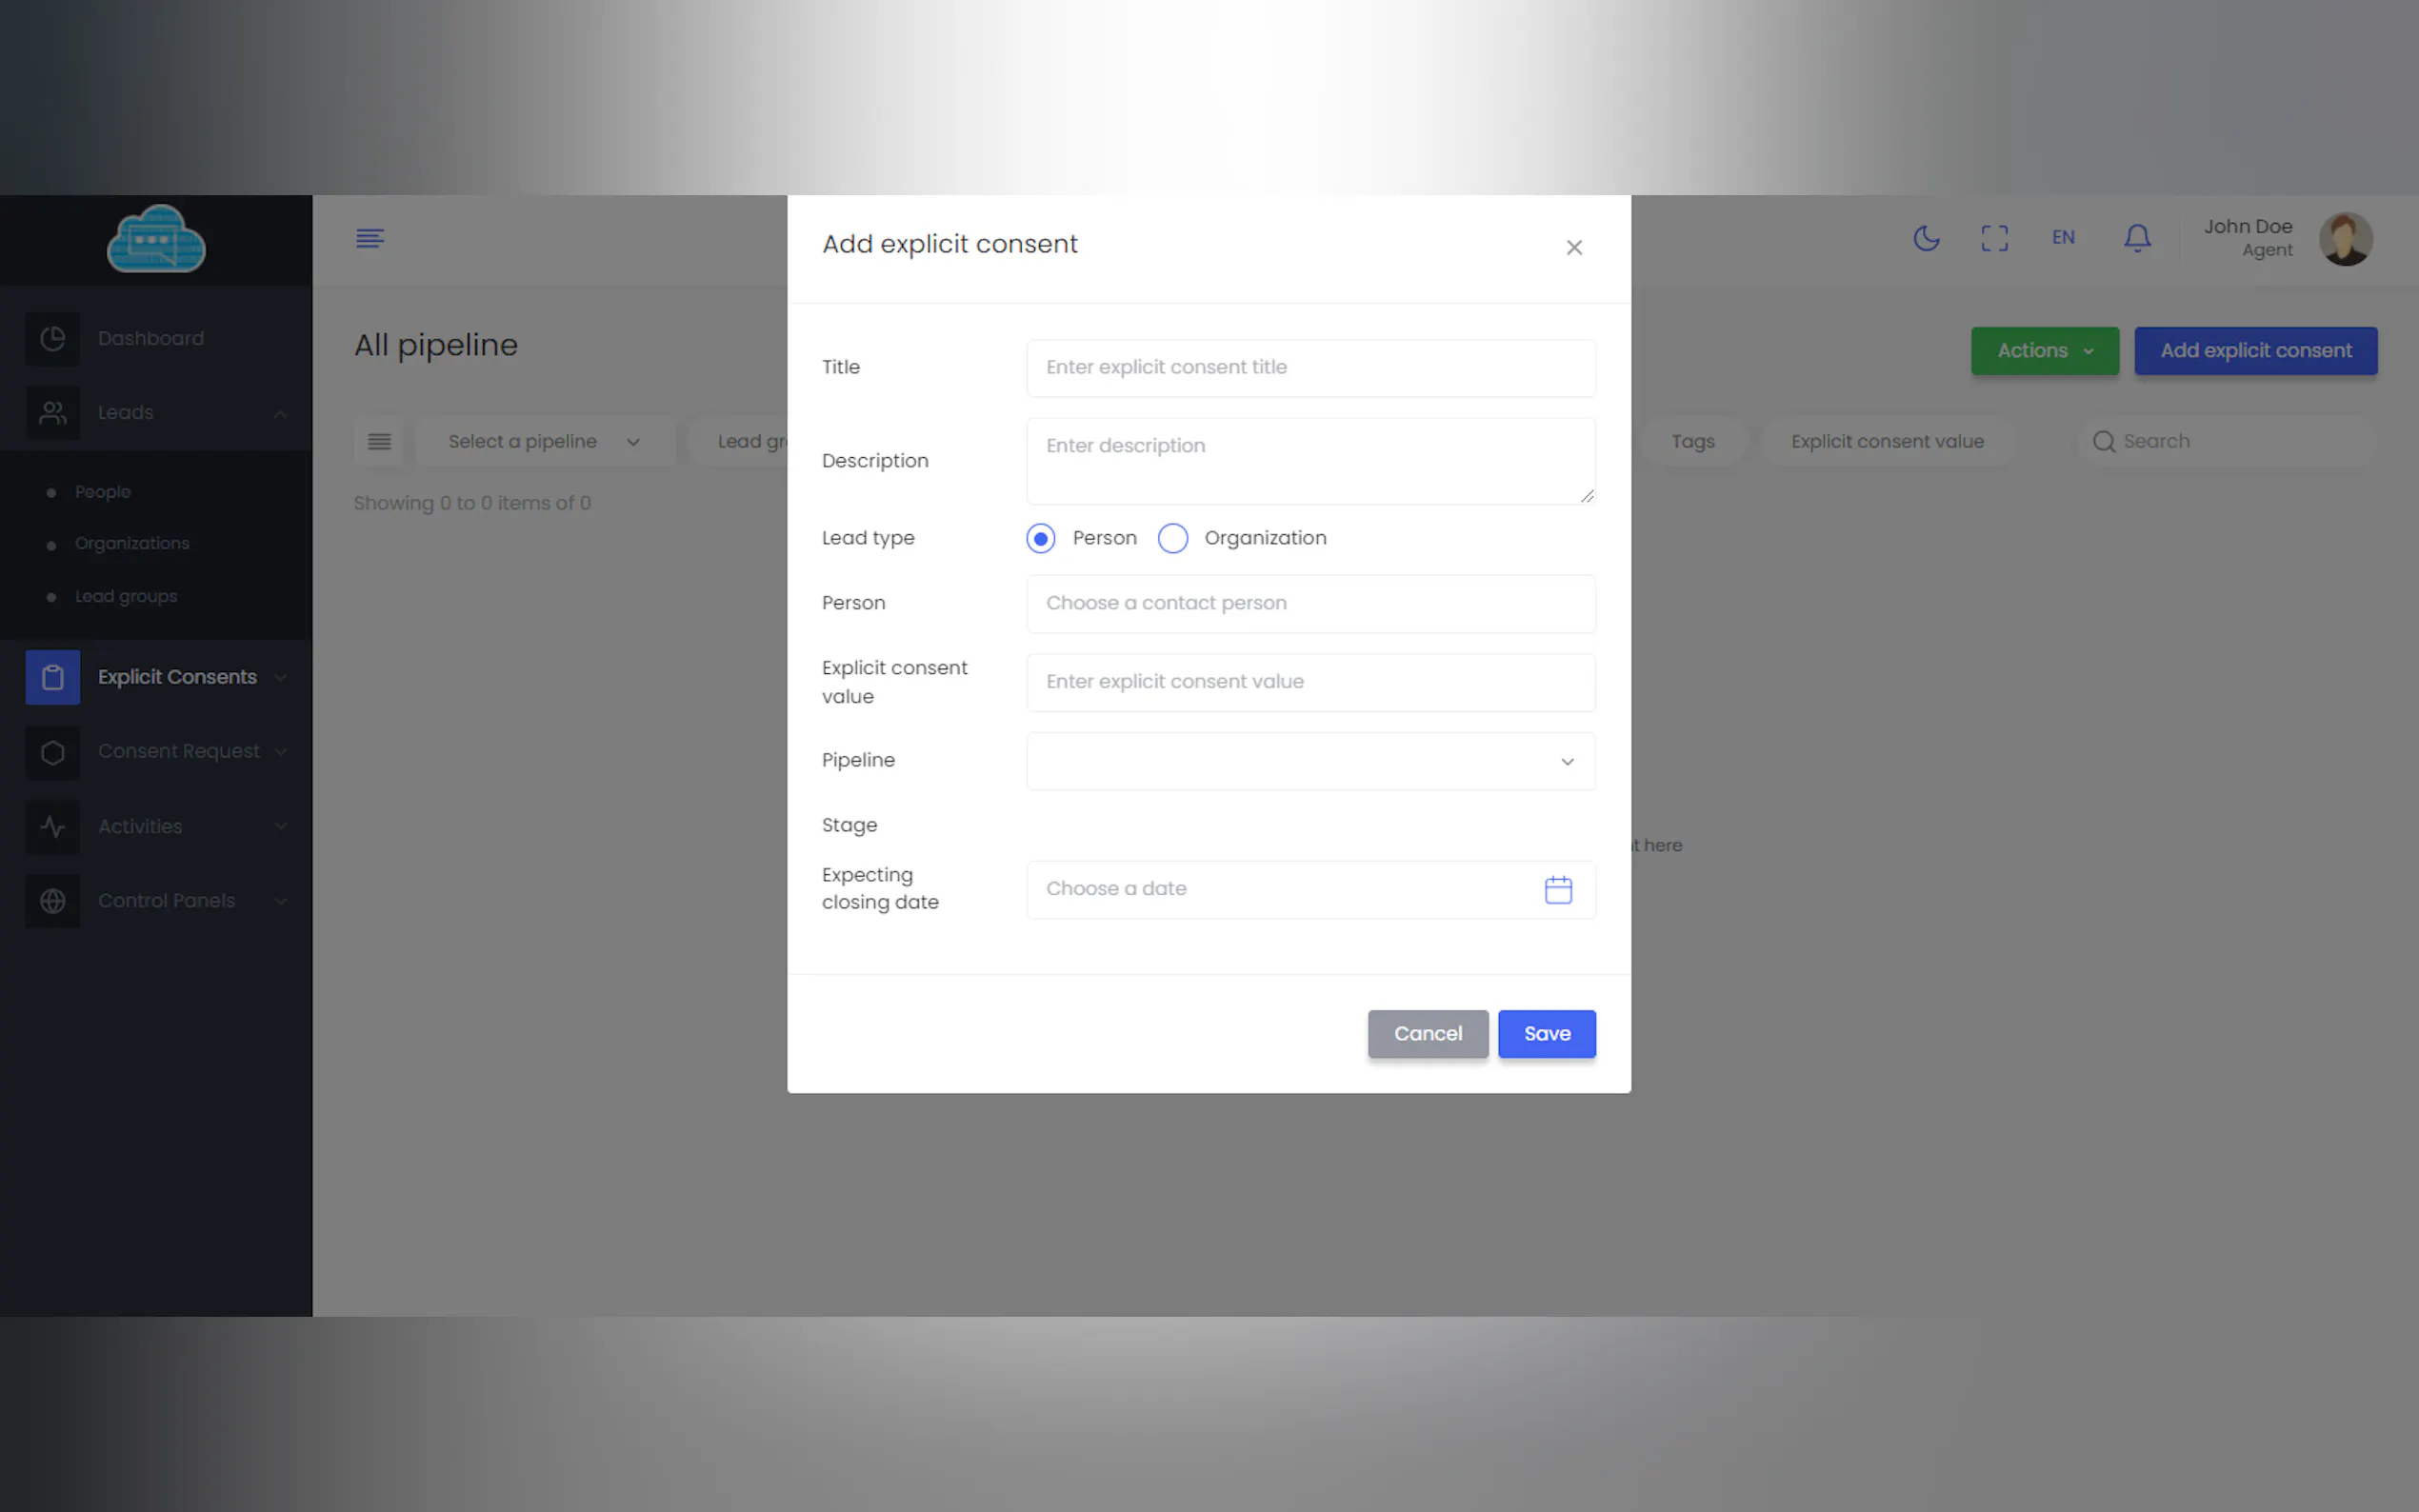Enter fullscreen using the expand icon

tap(1994, 238)
